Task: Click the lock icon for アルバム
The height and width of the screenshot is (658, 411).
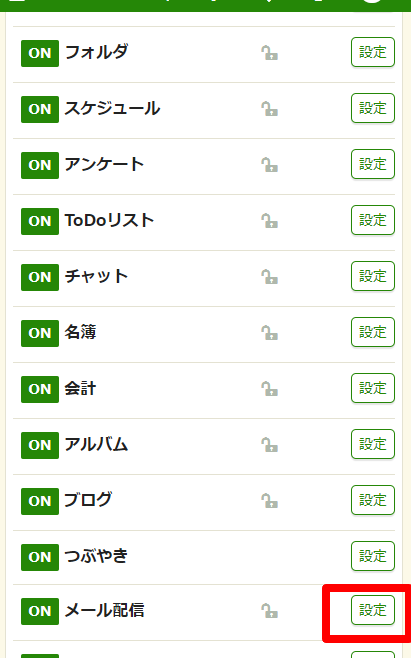Action: pos(270,445)
